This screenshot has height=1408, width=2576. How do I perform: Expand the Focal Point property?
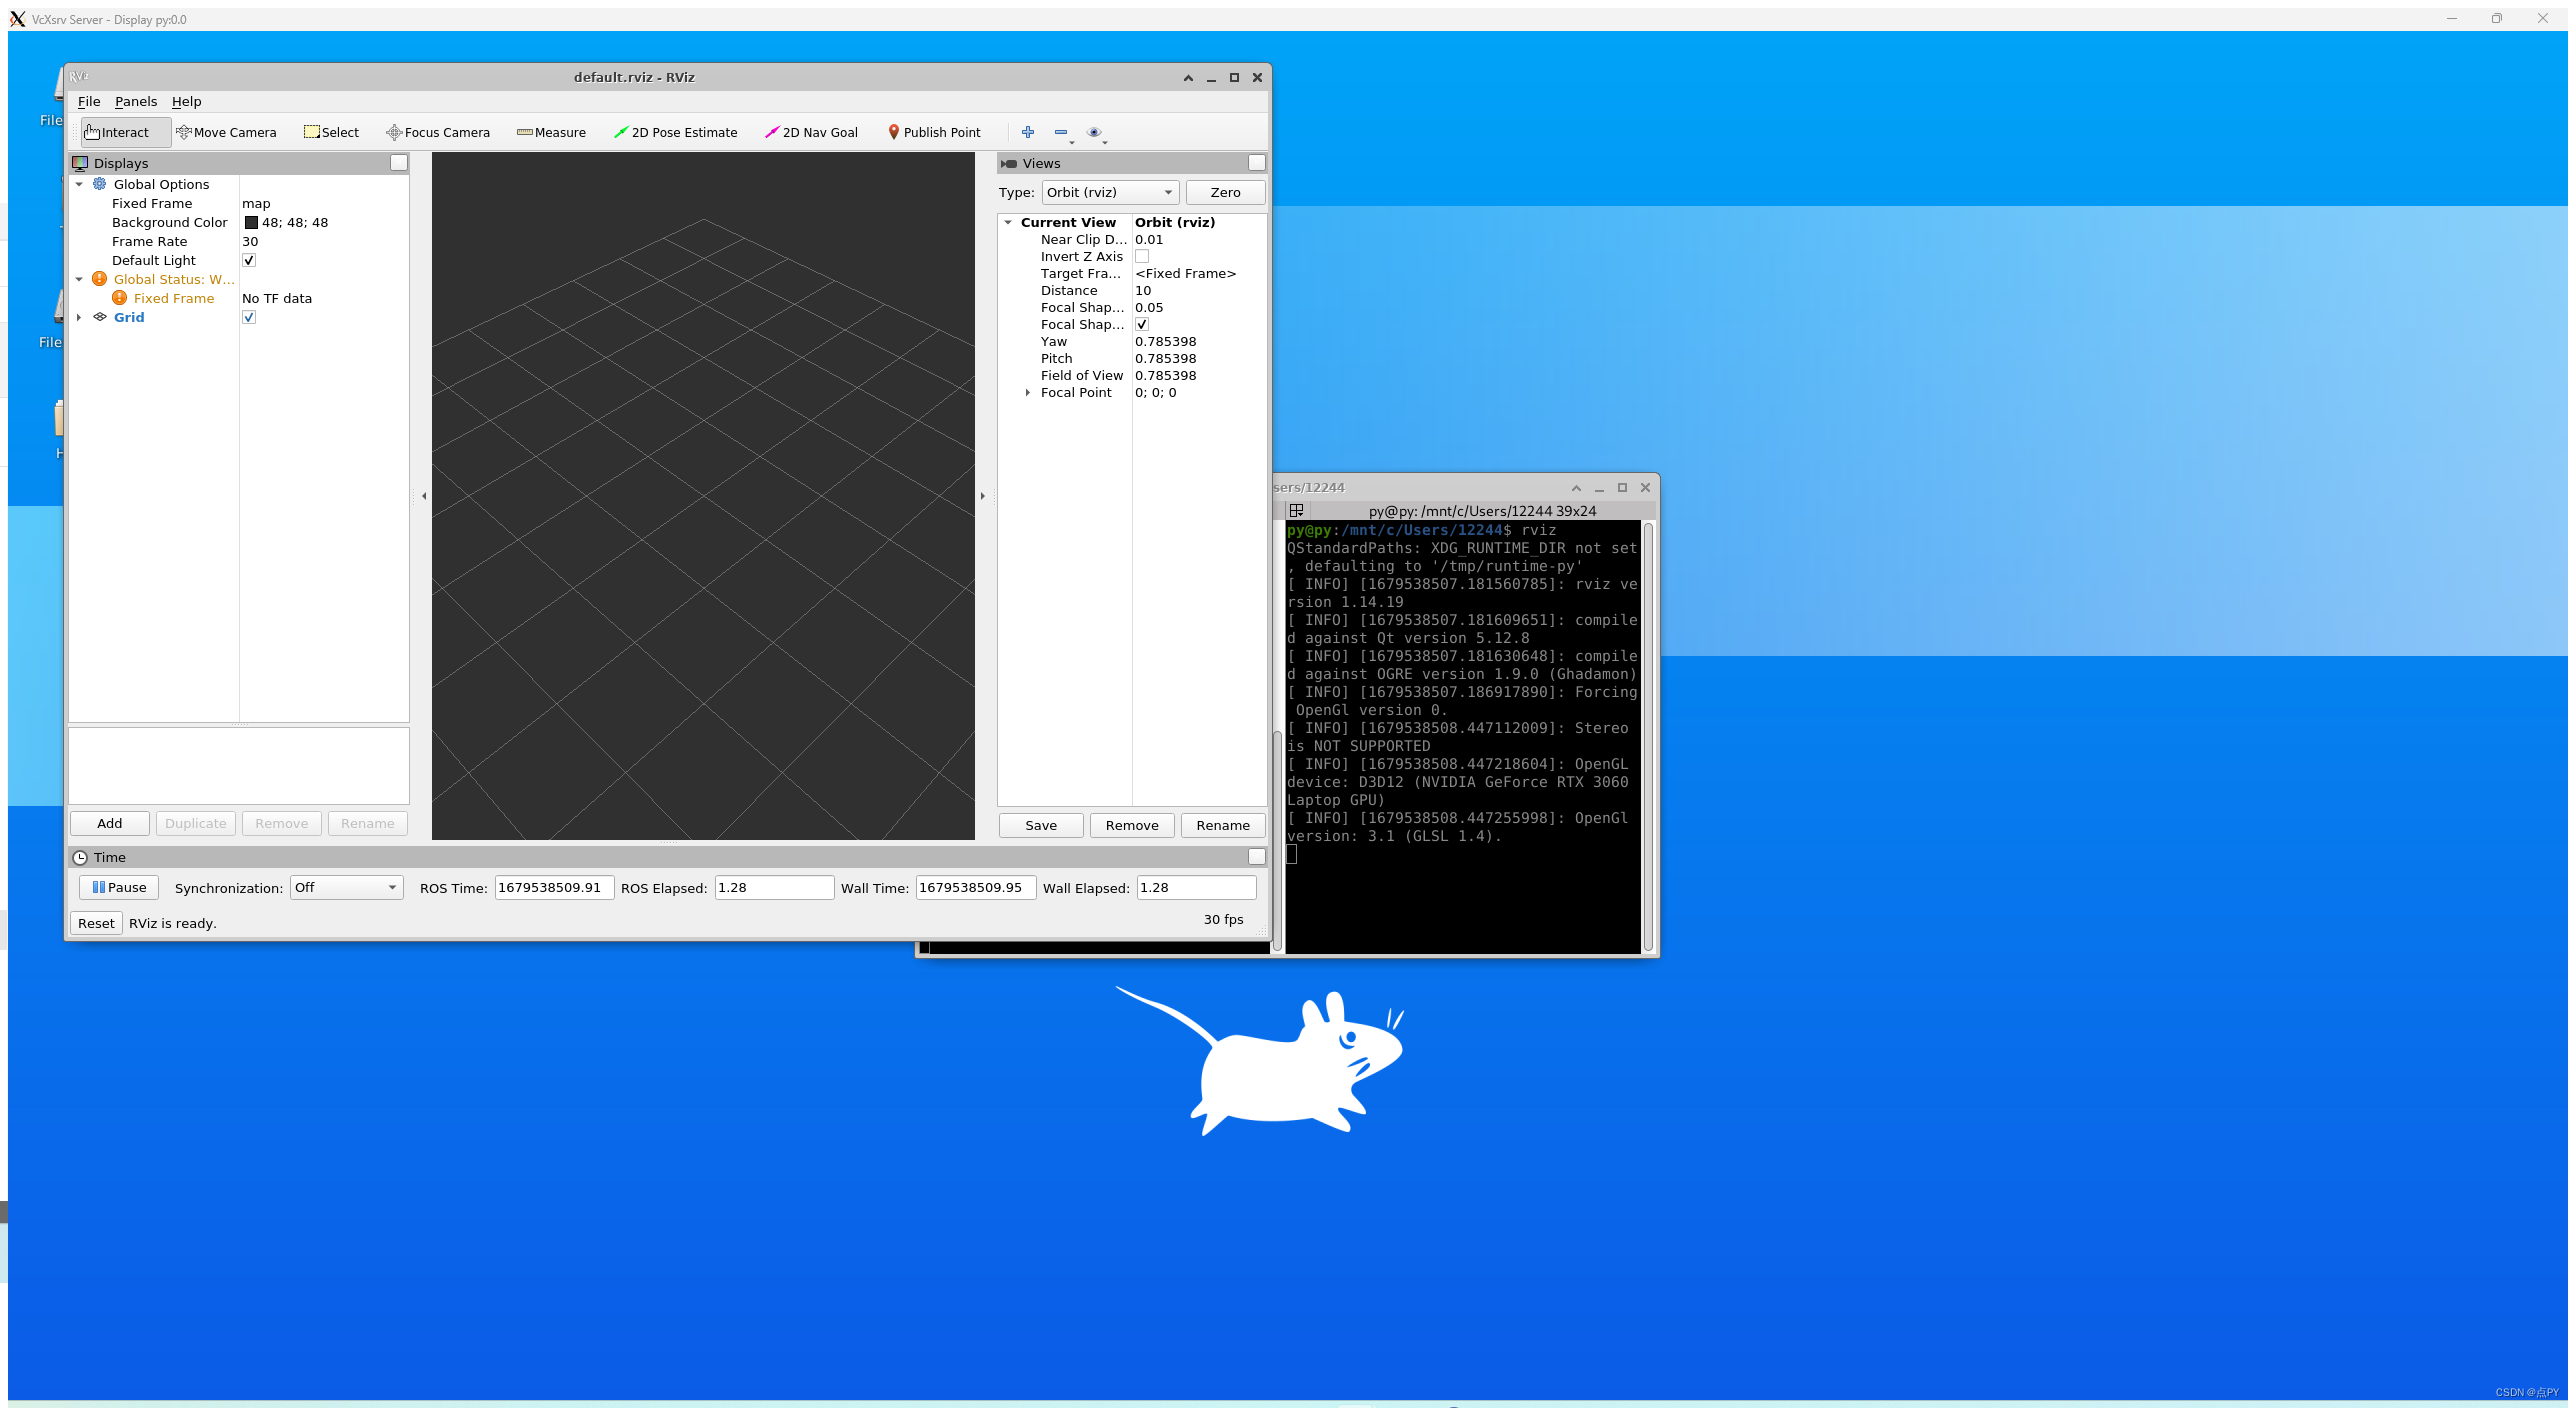pos(1028,392)
